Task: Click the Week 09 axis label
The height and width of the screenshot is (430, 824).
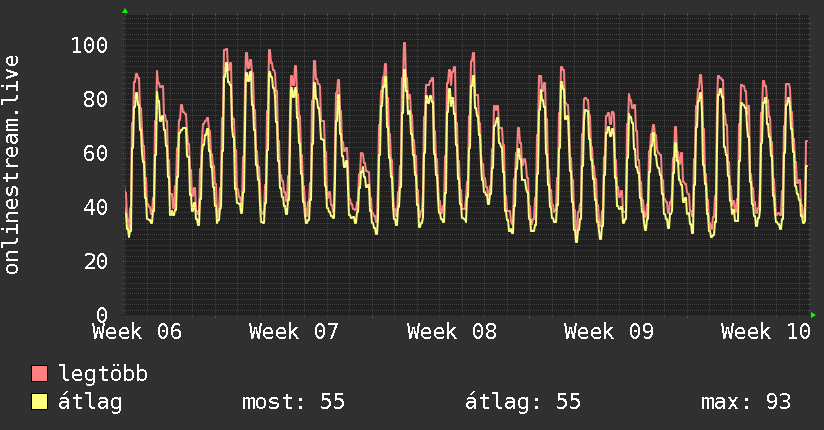Action: (609, 332)
